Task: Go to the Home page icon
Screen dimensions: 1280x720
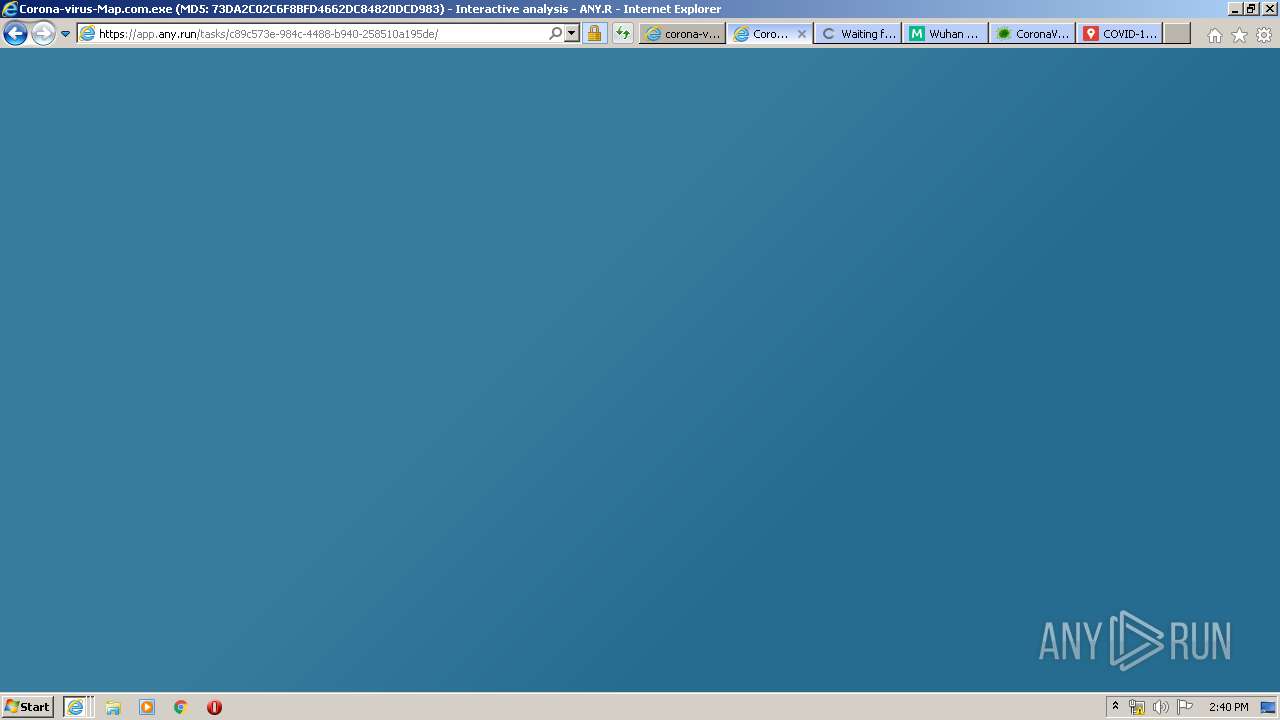Action: point(1215,35)
